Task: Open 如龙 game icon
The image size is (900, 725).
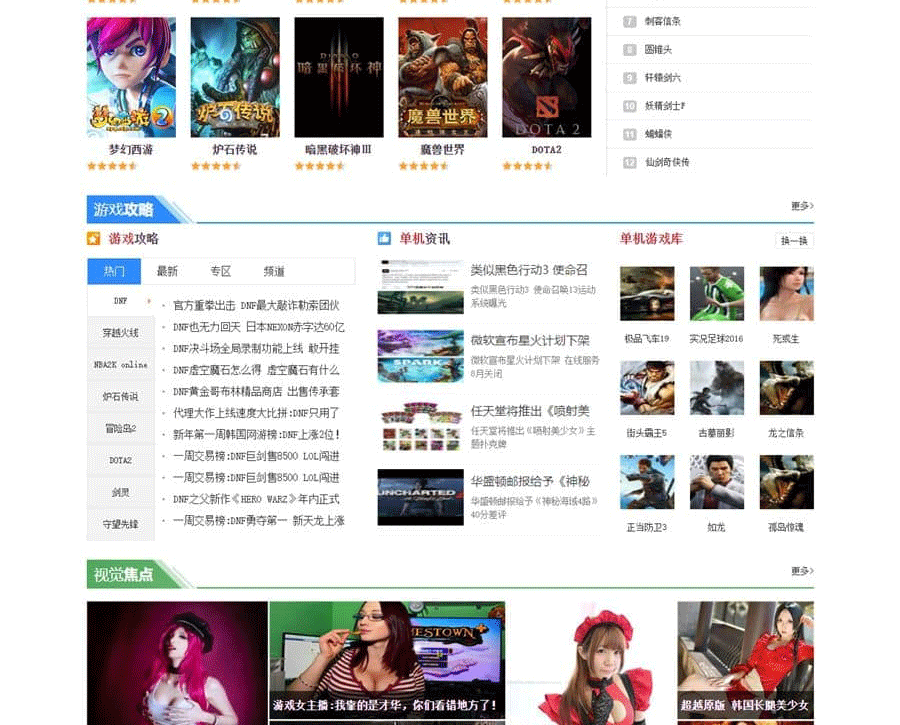Action: (716, 482)
